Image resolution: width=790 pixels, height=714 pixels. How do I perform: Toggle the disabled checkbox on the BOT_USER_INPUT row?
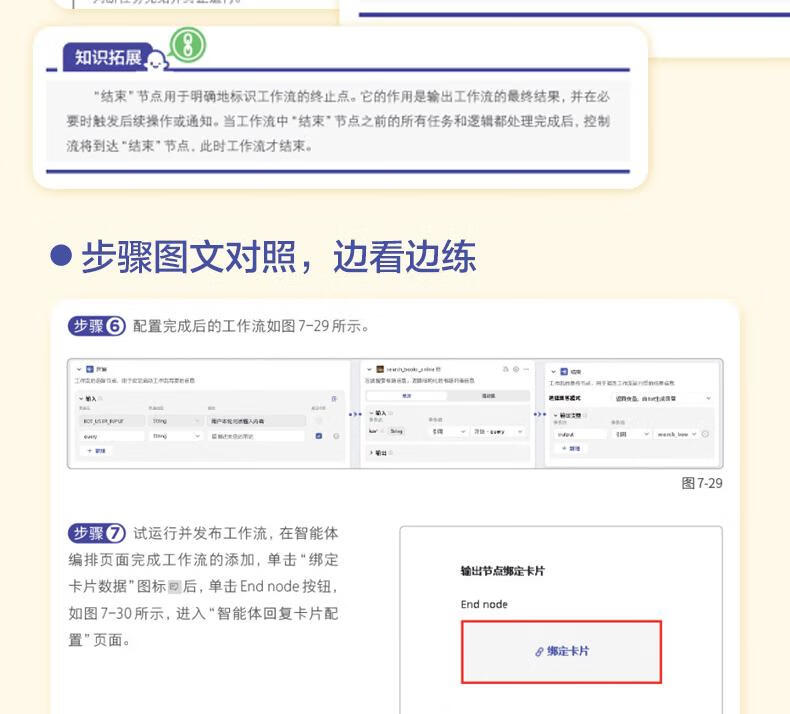coord(319,421)
